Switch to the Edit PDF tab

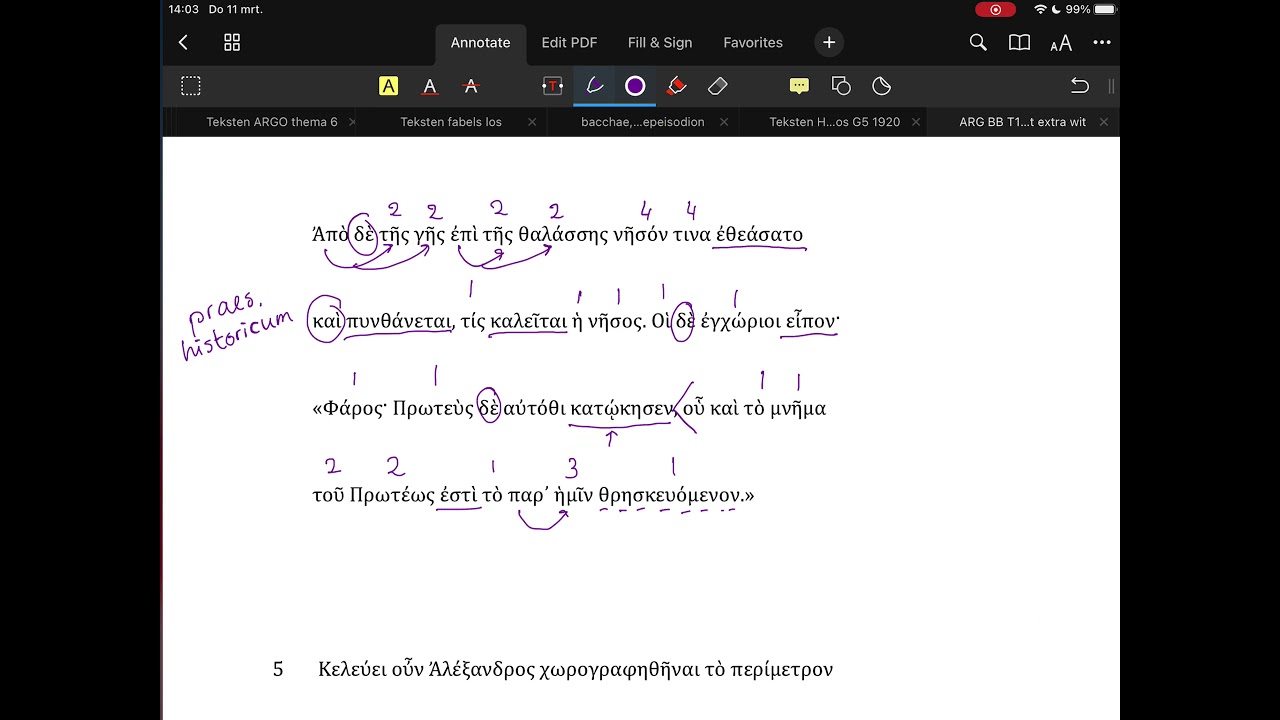point(569,42)
